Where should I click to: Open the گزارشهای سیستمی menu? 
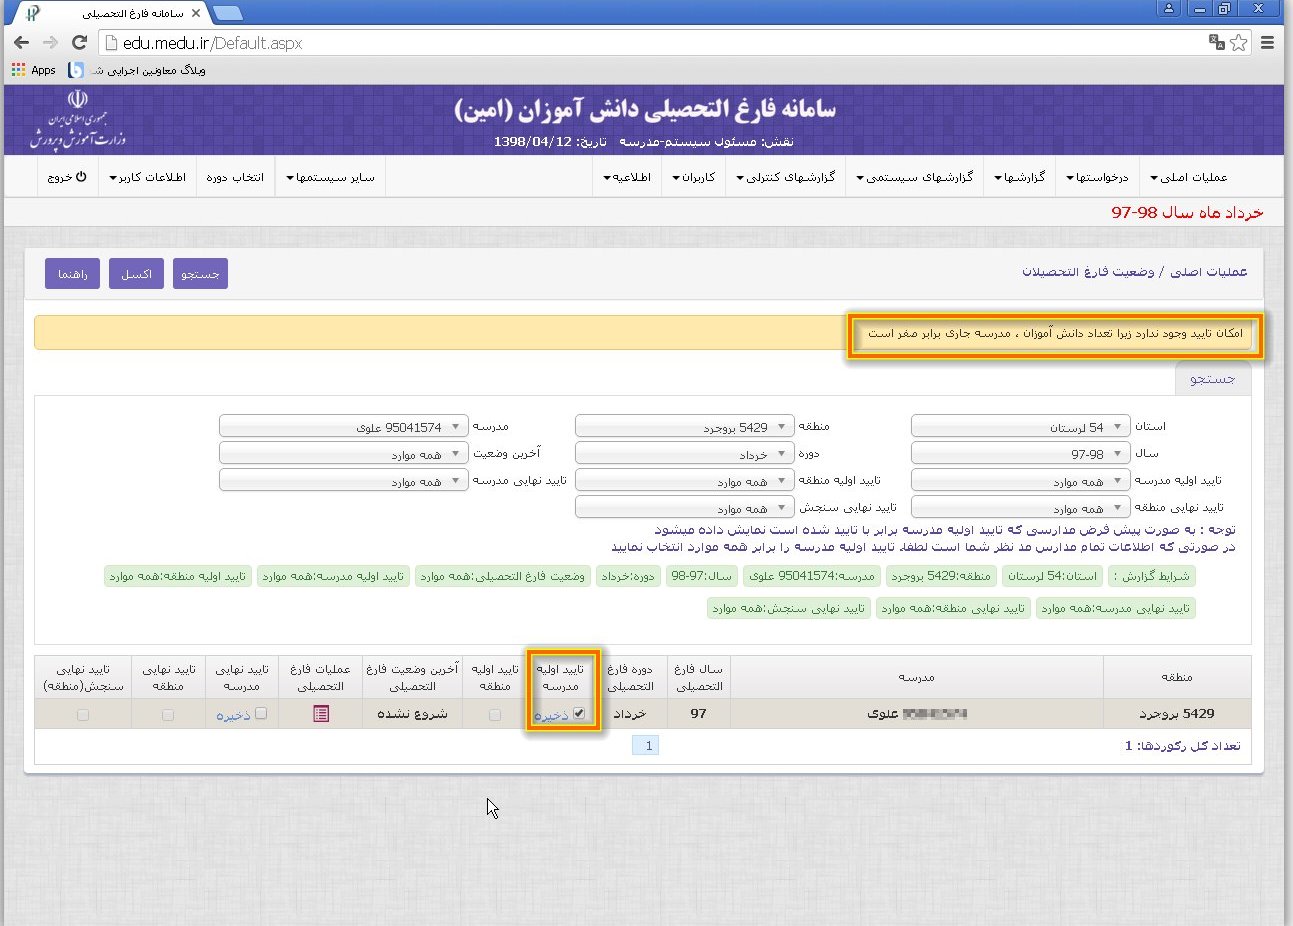(x=914, y=177)
